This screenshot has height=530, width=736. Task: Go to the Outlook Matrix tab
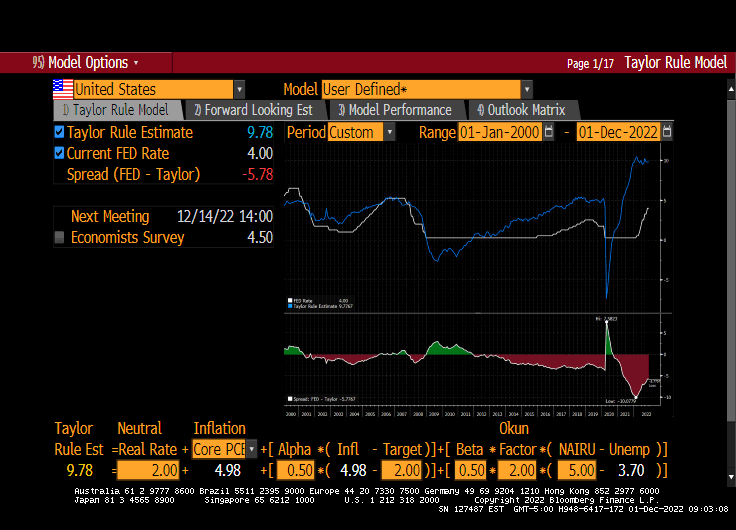(x=521, y=110)
